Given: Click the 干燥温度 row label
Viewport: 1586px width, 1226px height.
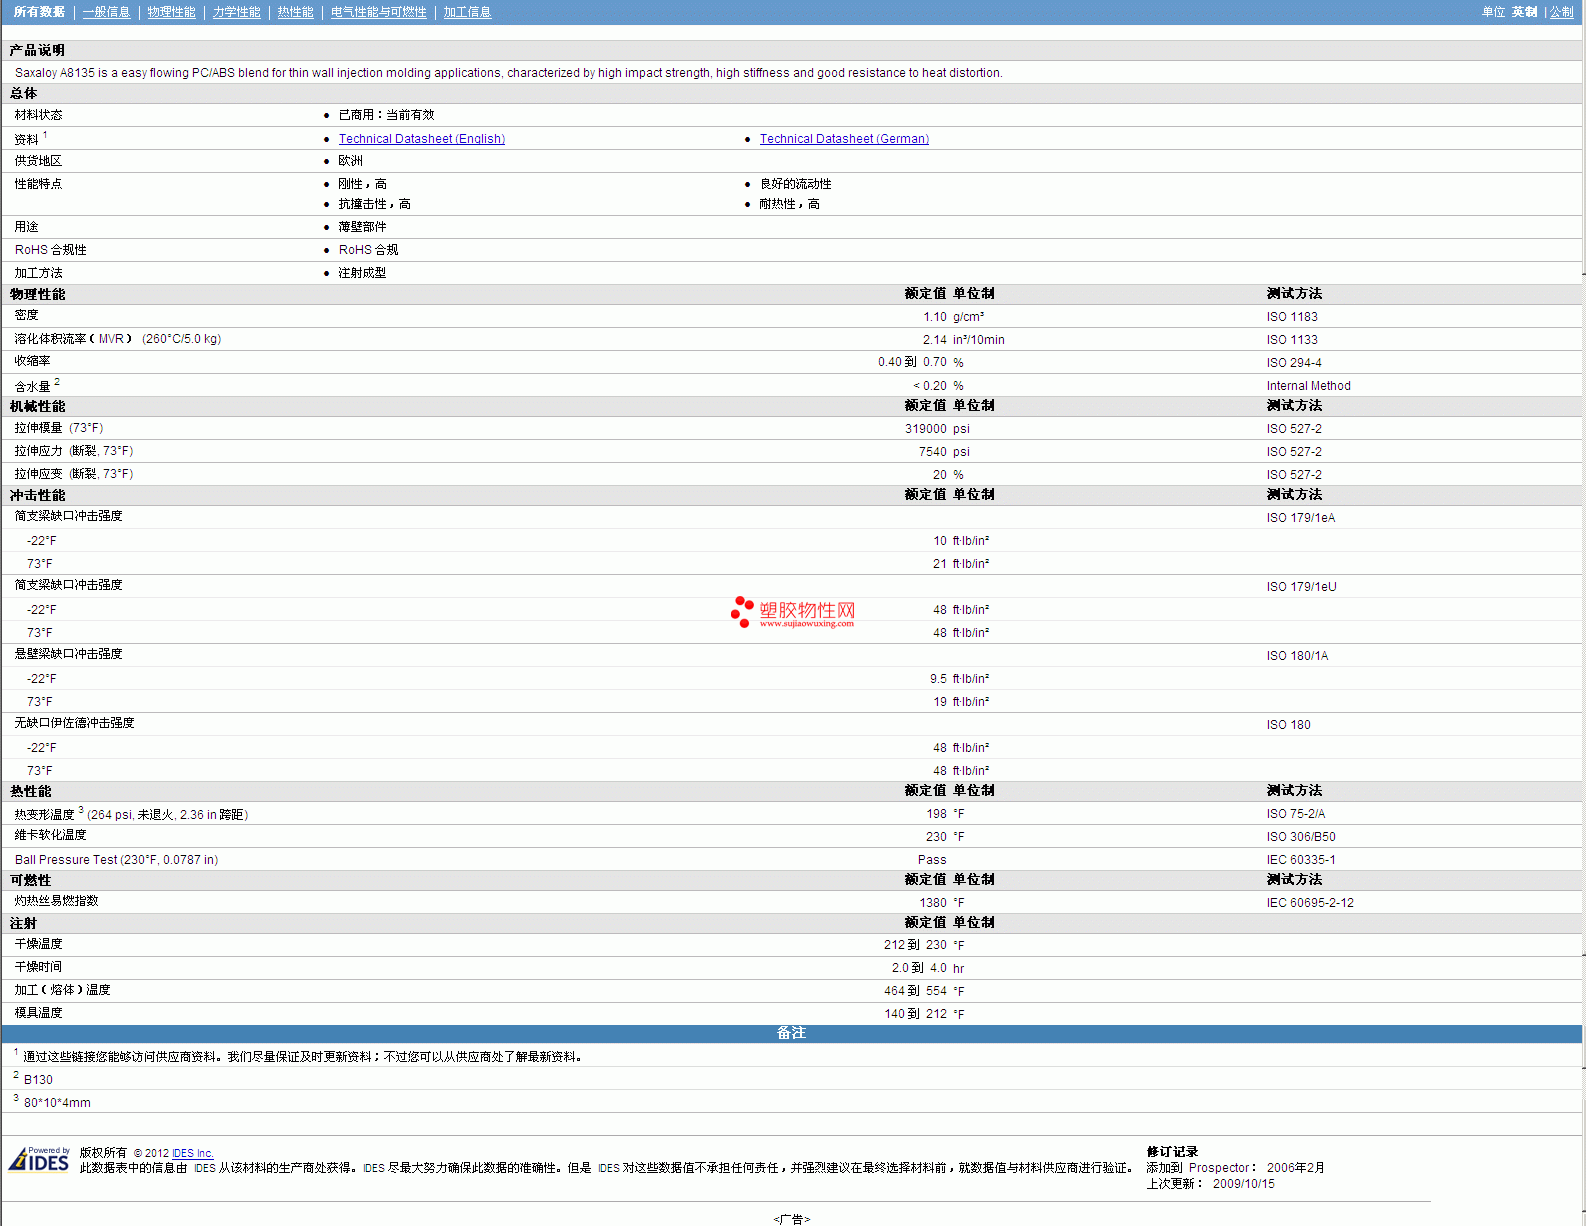Looking at the screenshot, I should coord(38,944).
